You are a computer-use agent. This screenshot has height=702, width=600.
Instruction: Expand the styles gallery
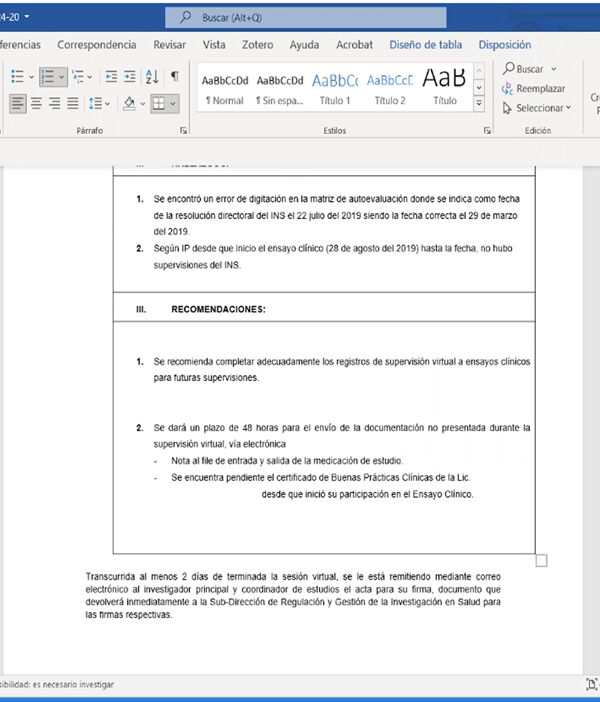[479, 103]
